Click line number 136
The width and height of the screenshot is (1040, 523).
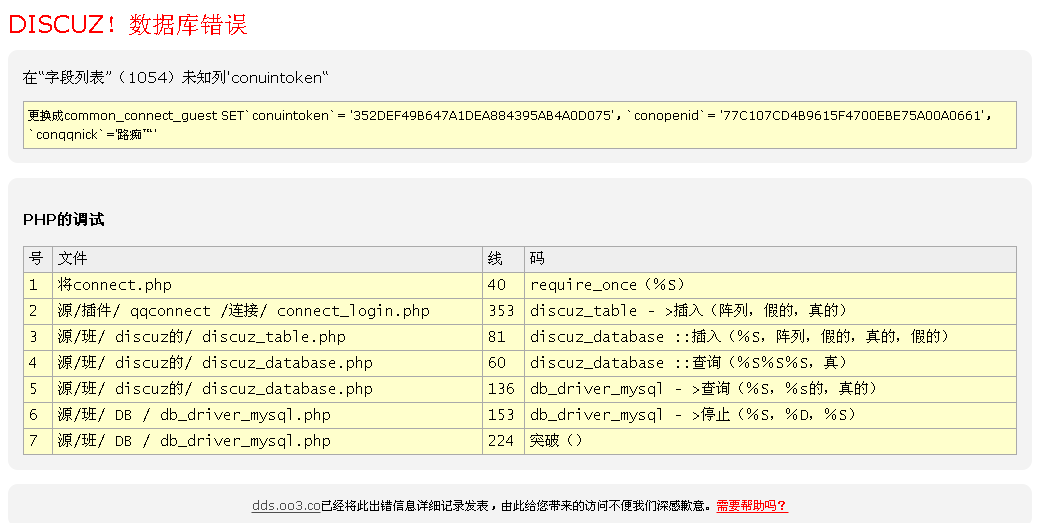[x=503, y=389]
